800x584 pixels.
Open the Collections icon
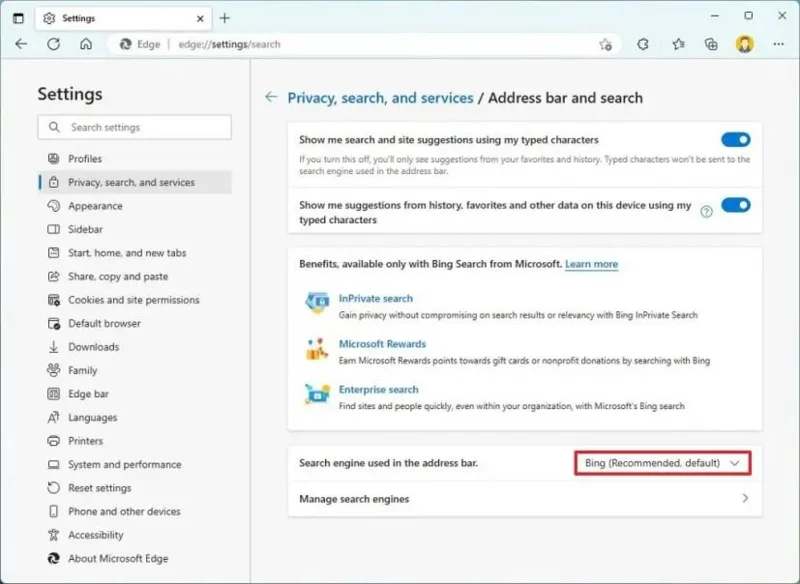tap(711, 44)
